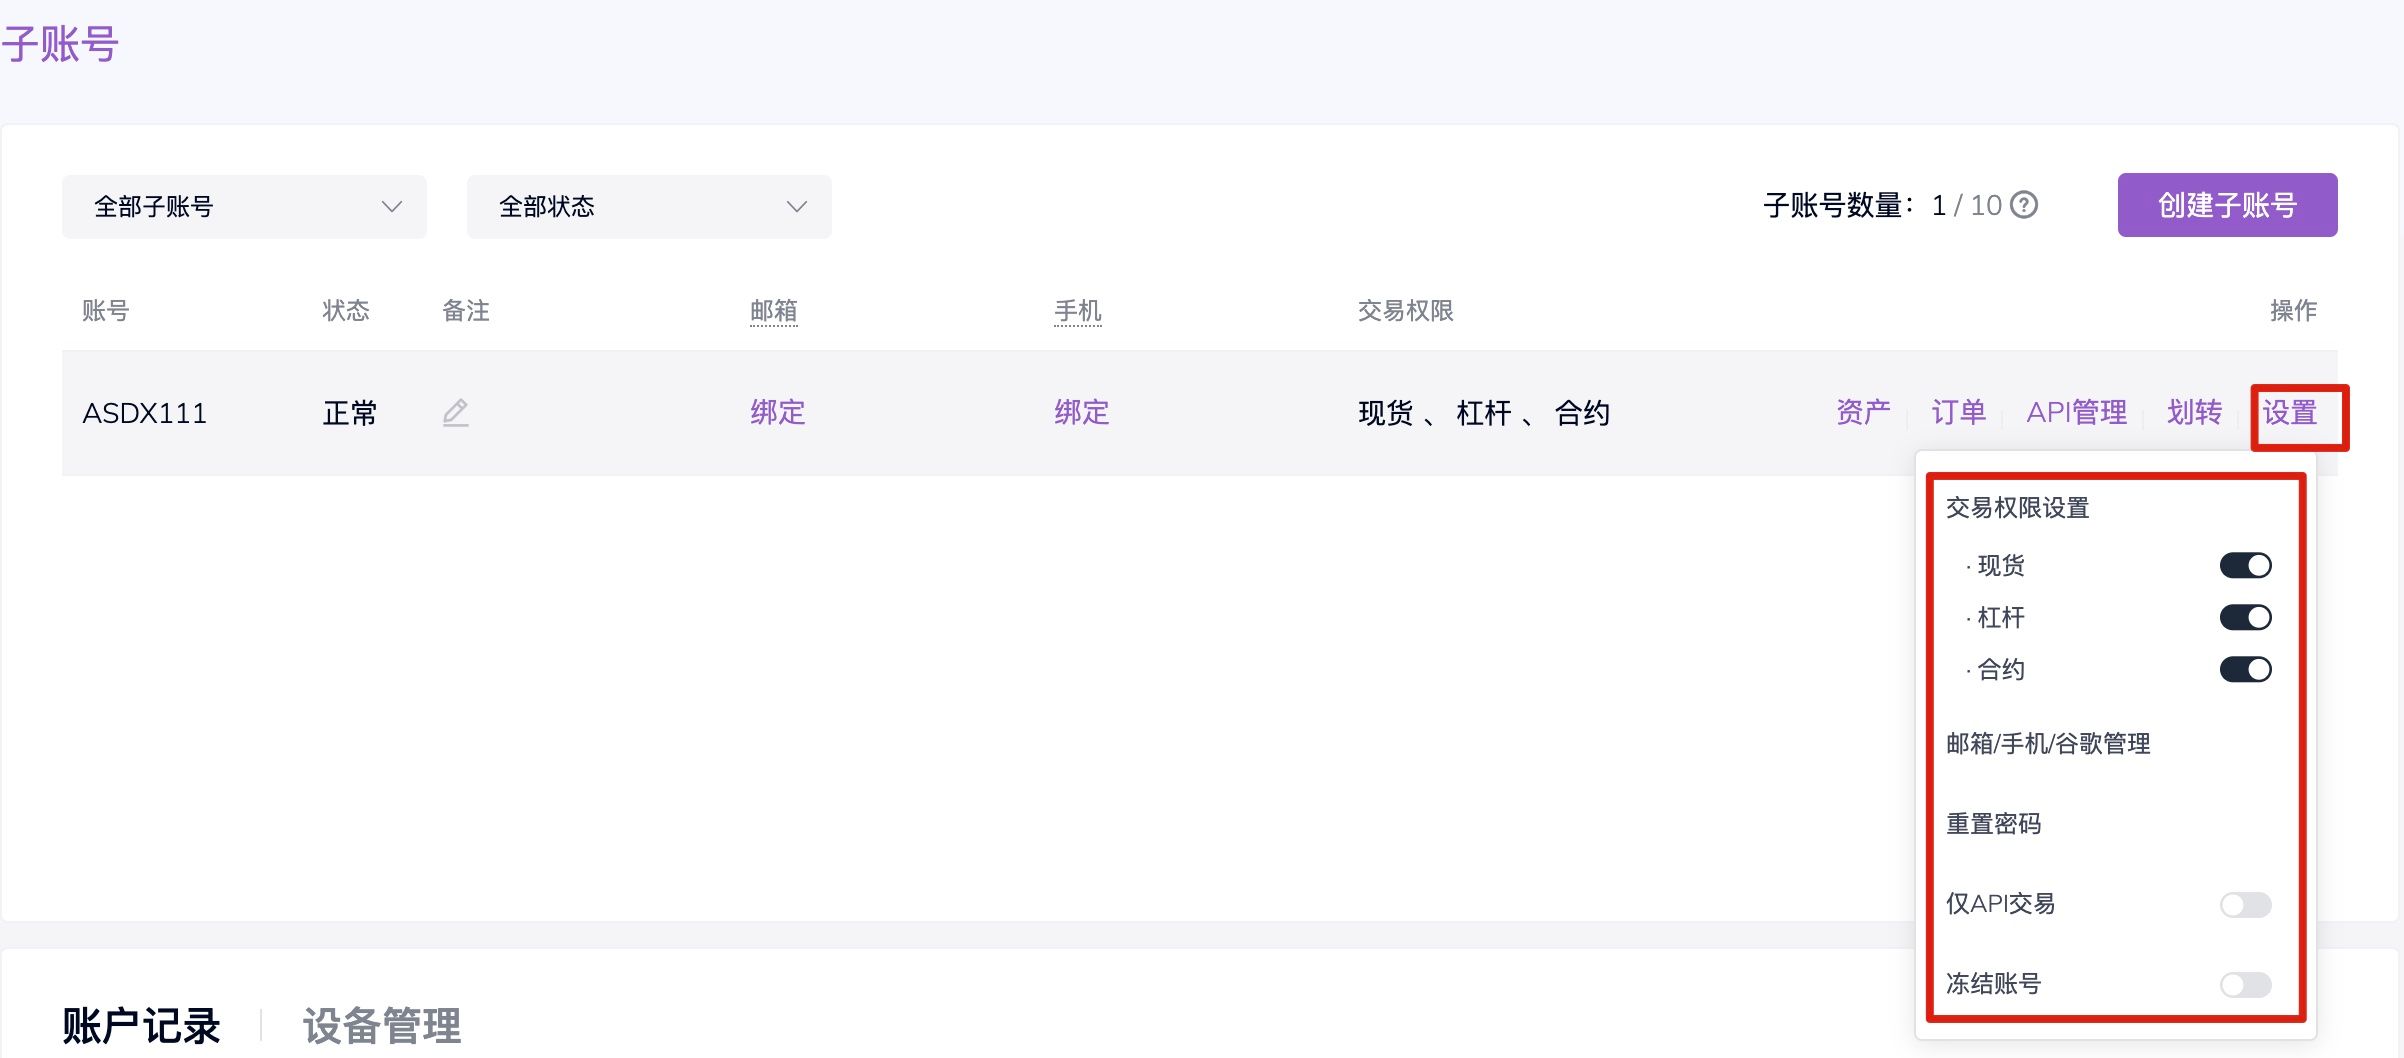
Task: Enable the 冻结账号 freeze account switch
Action: [2245, 985]
